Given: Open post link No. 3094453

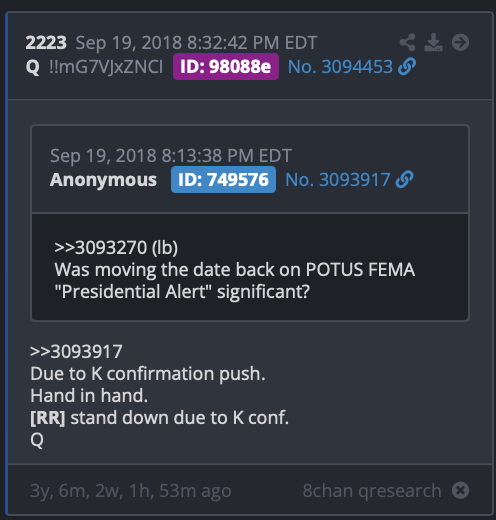Looking at the screenshot, I should pyautogui.click(x=340, y=67).
